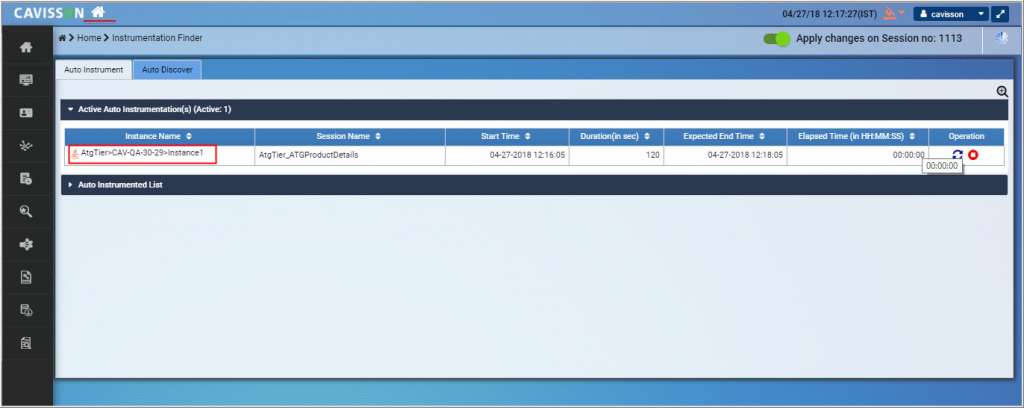Open the home icon in the left sidebar

(x=26, y=48)
